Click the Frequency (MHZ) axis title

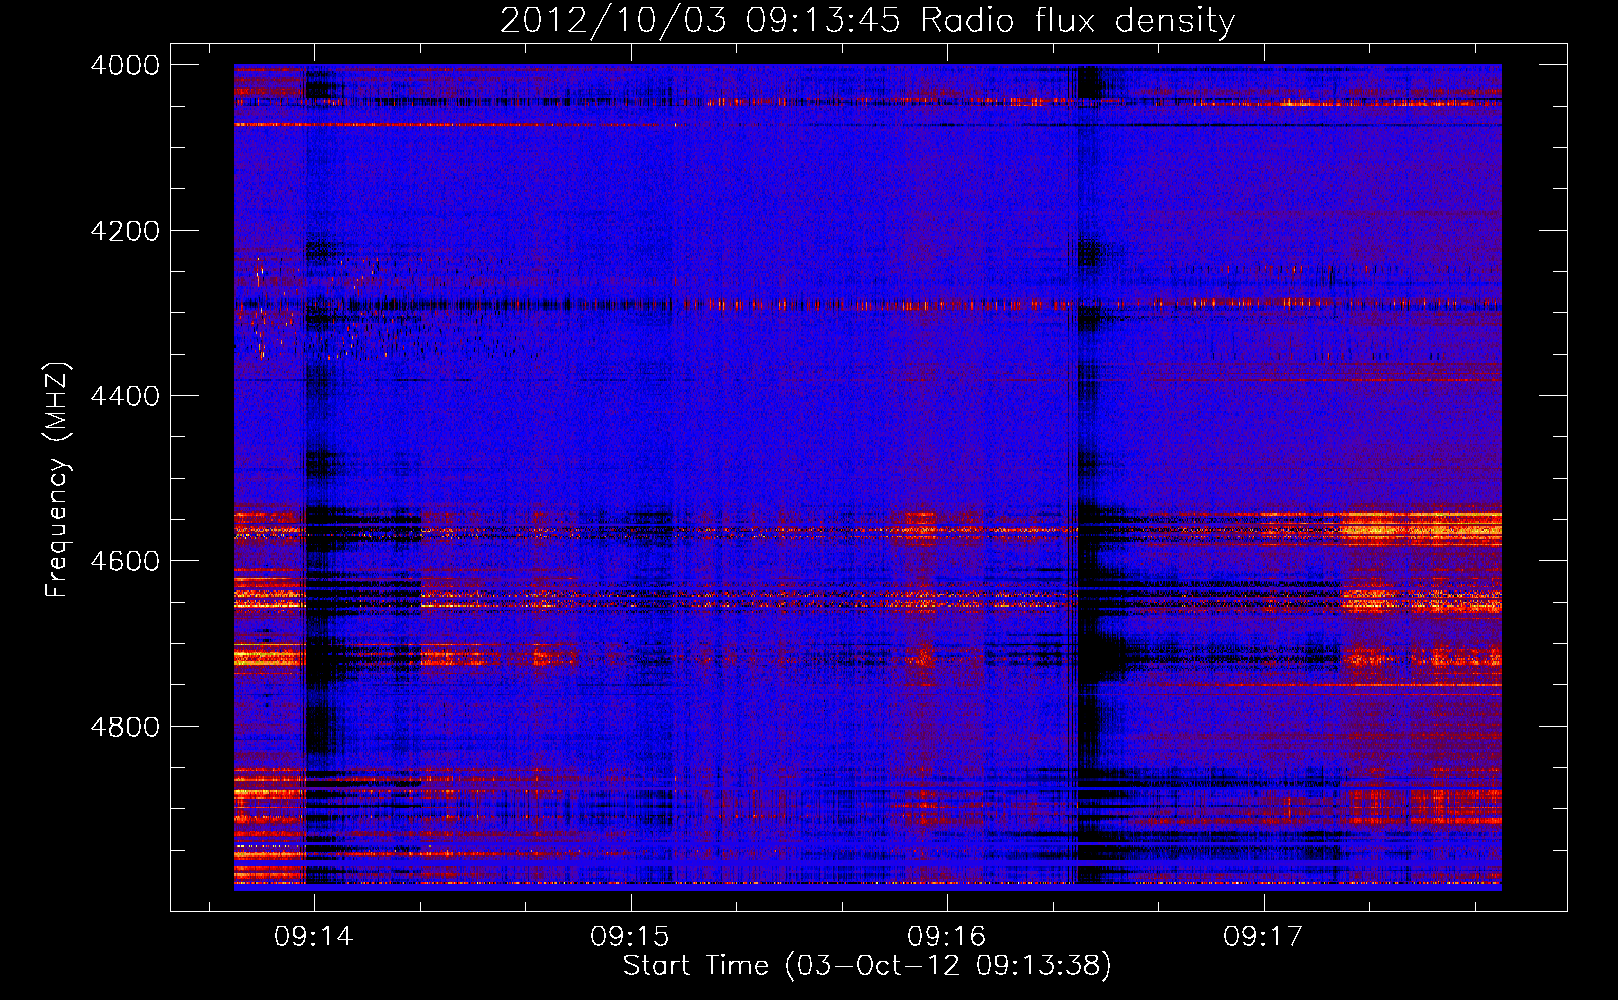(57, 480)
